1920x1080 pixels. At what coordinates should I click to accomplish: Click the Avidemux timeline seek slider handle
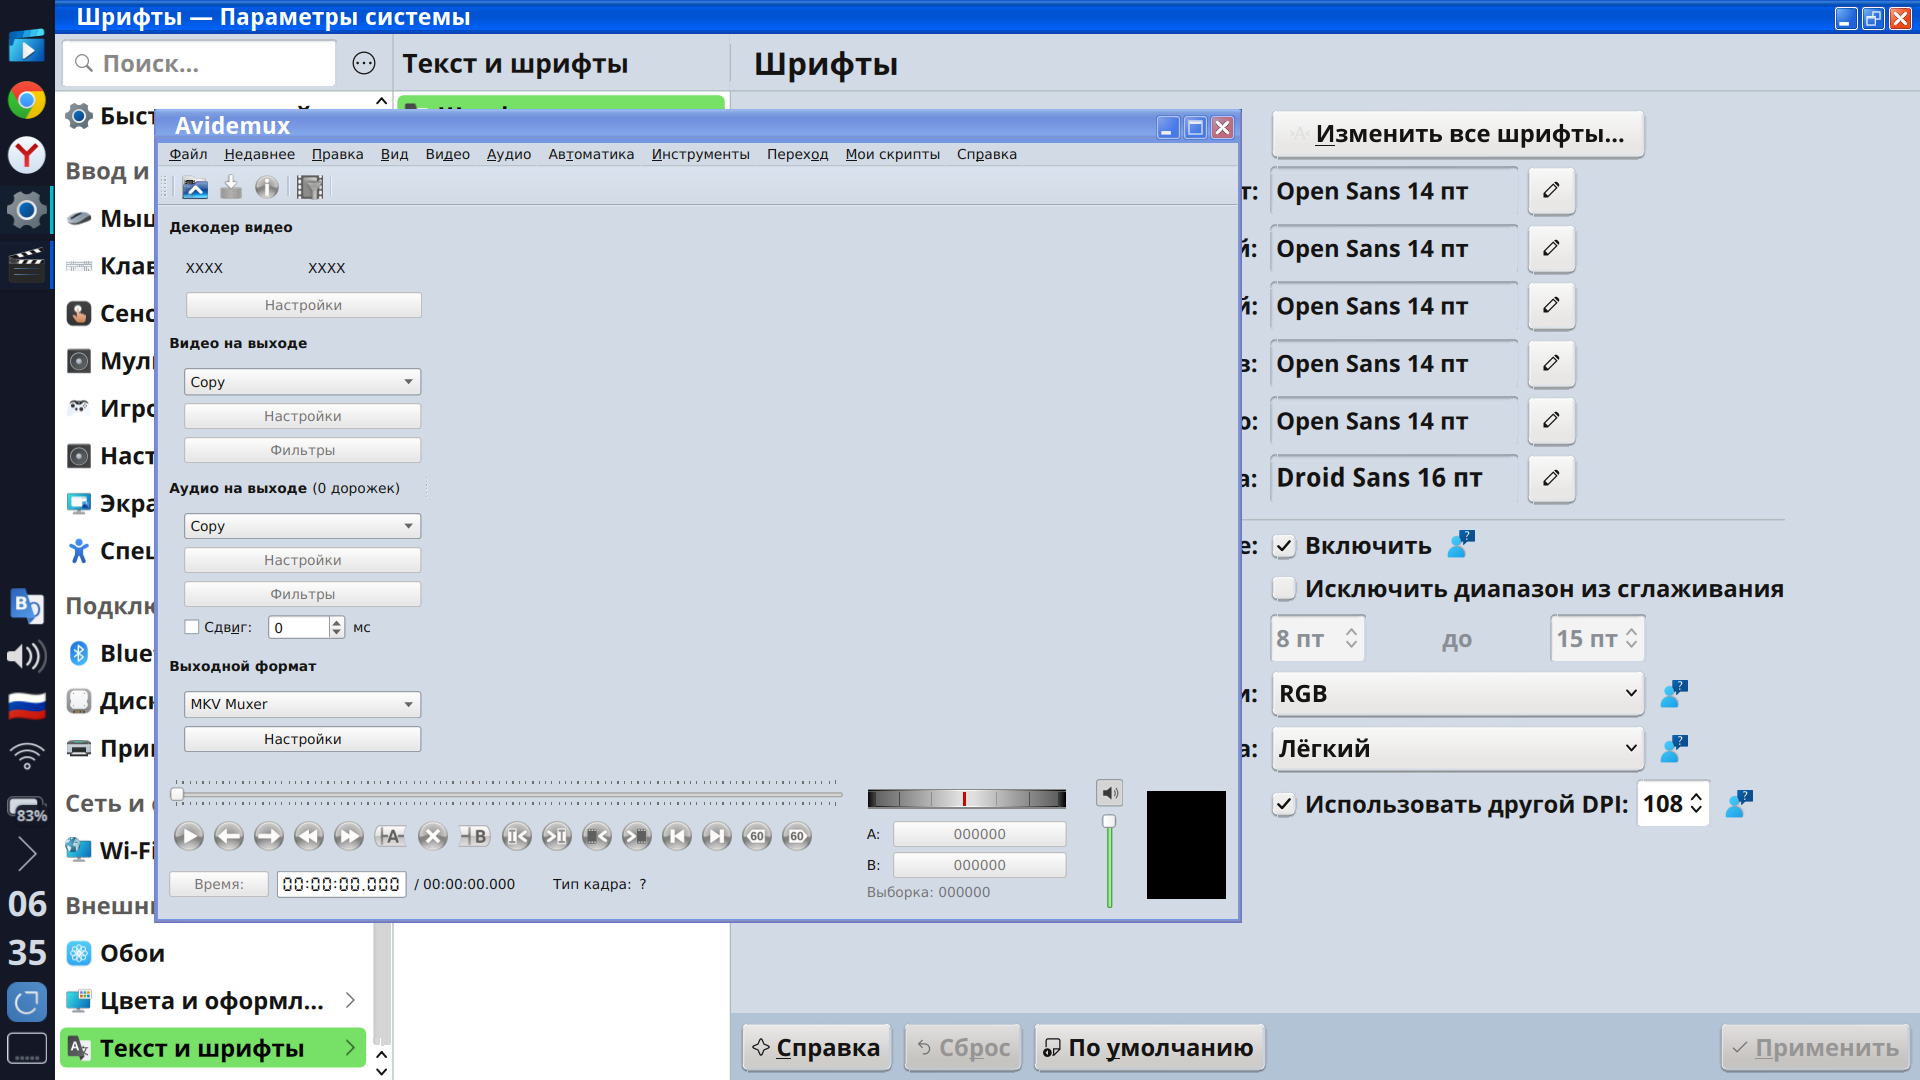(177, 794)
